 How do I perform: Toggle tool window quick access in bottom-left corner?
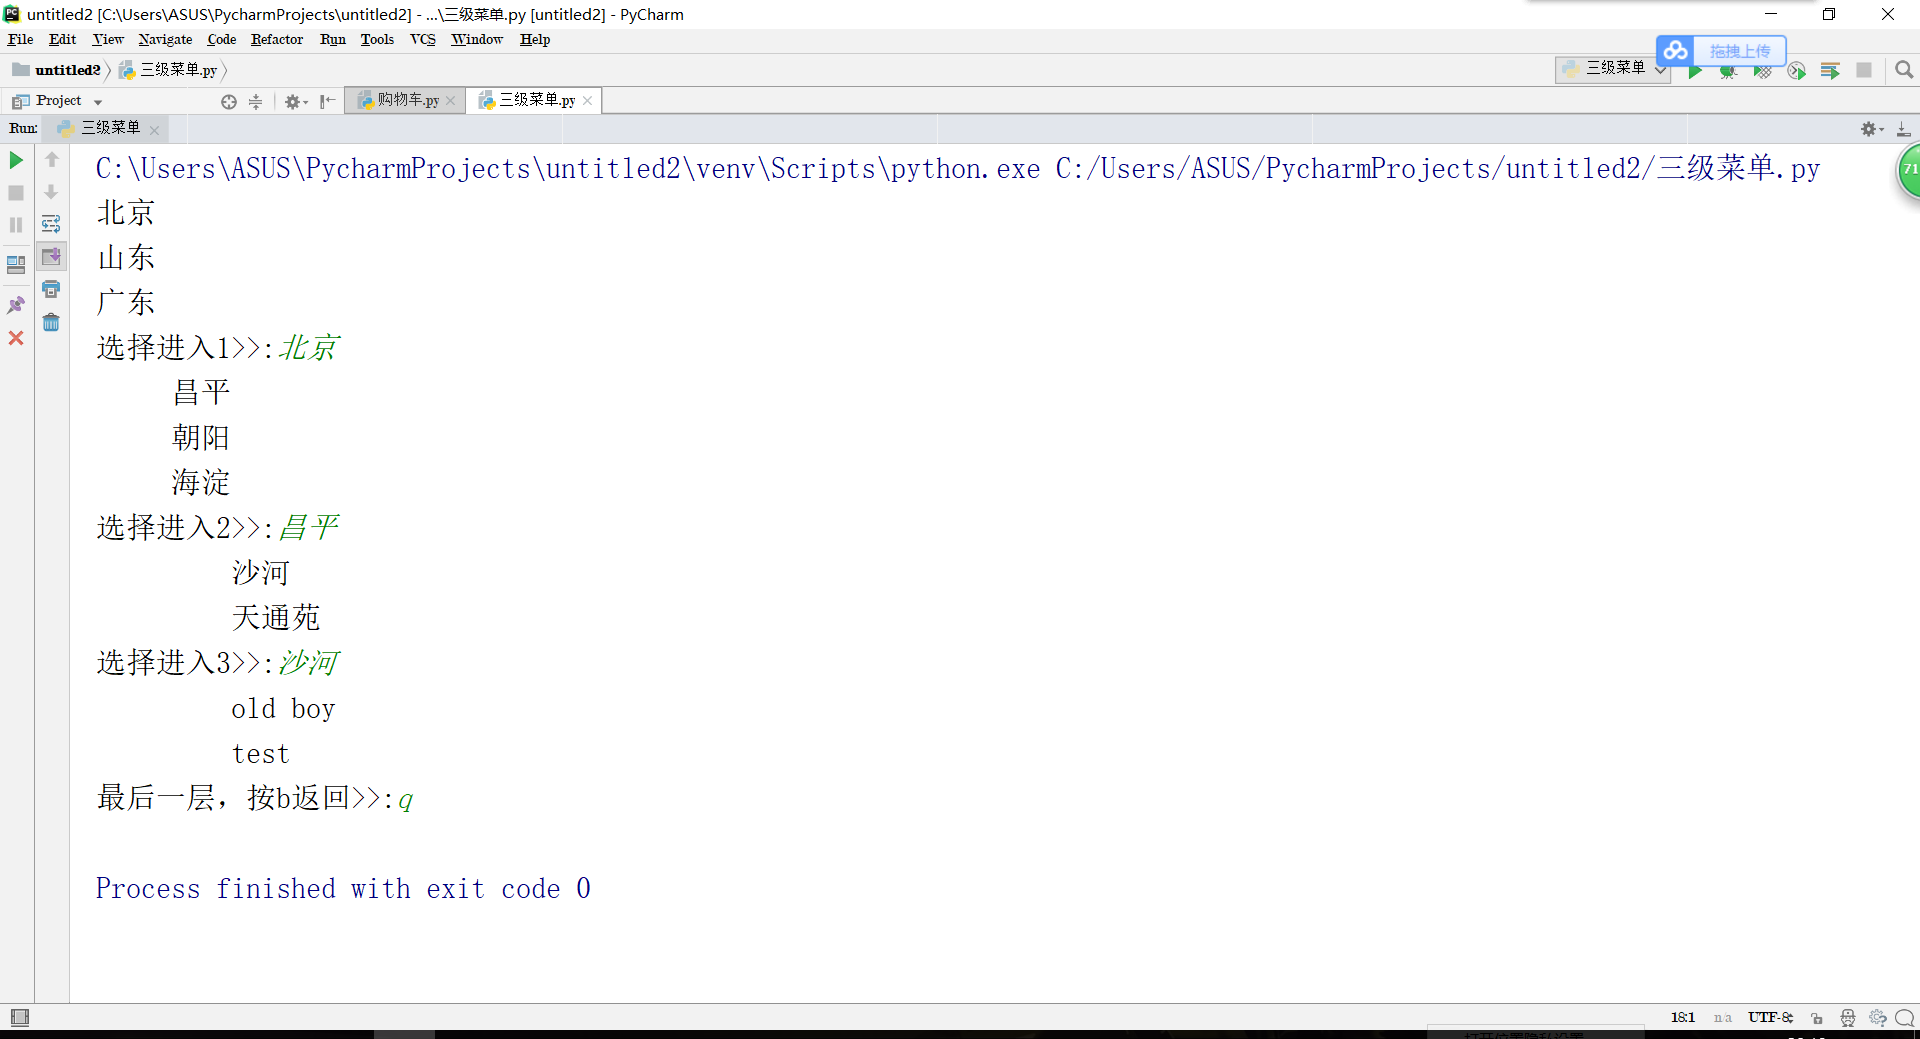coord(19,1017)
